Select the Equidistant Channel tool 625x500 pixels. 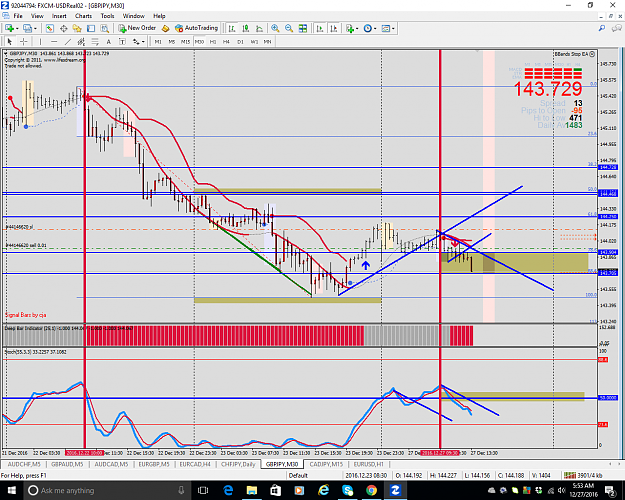click(81, 41)
